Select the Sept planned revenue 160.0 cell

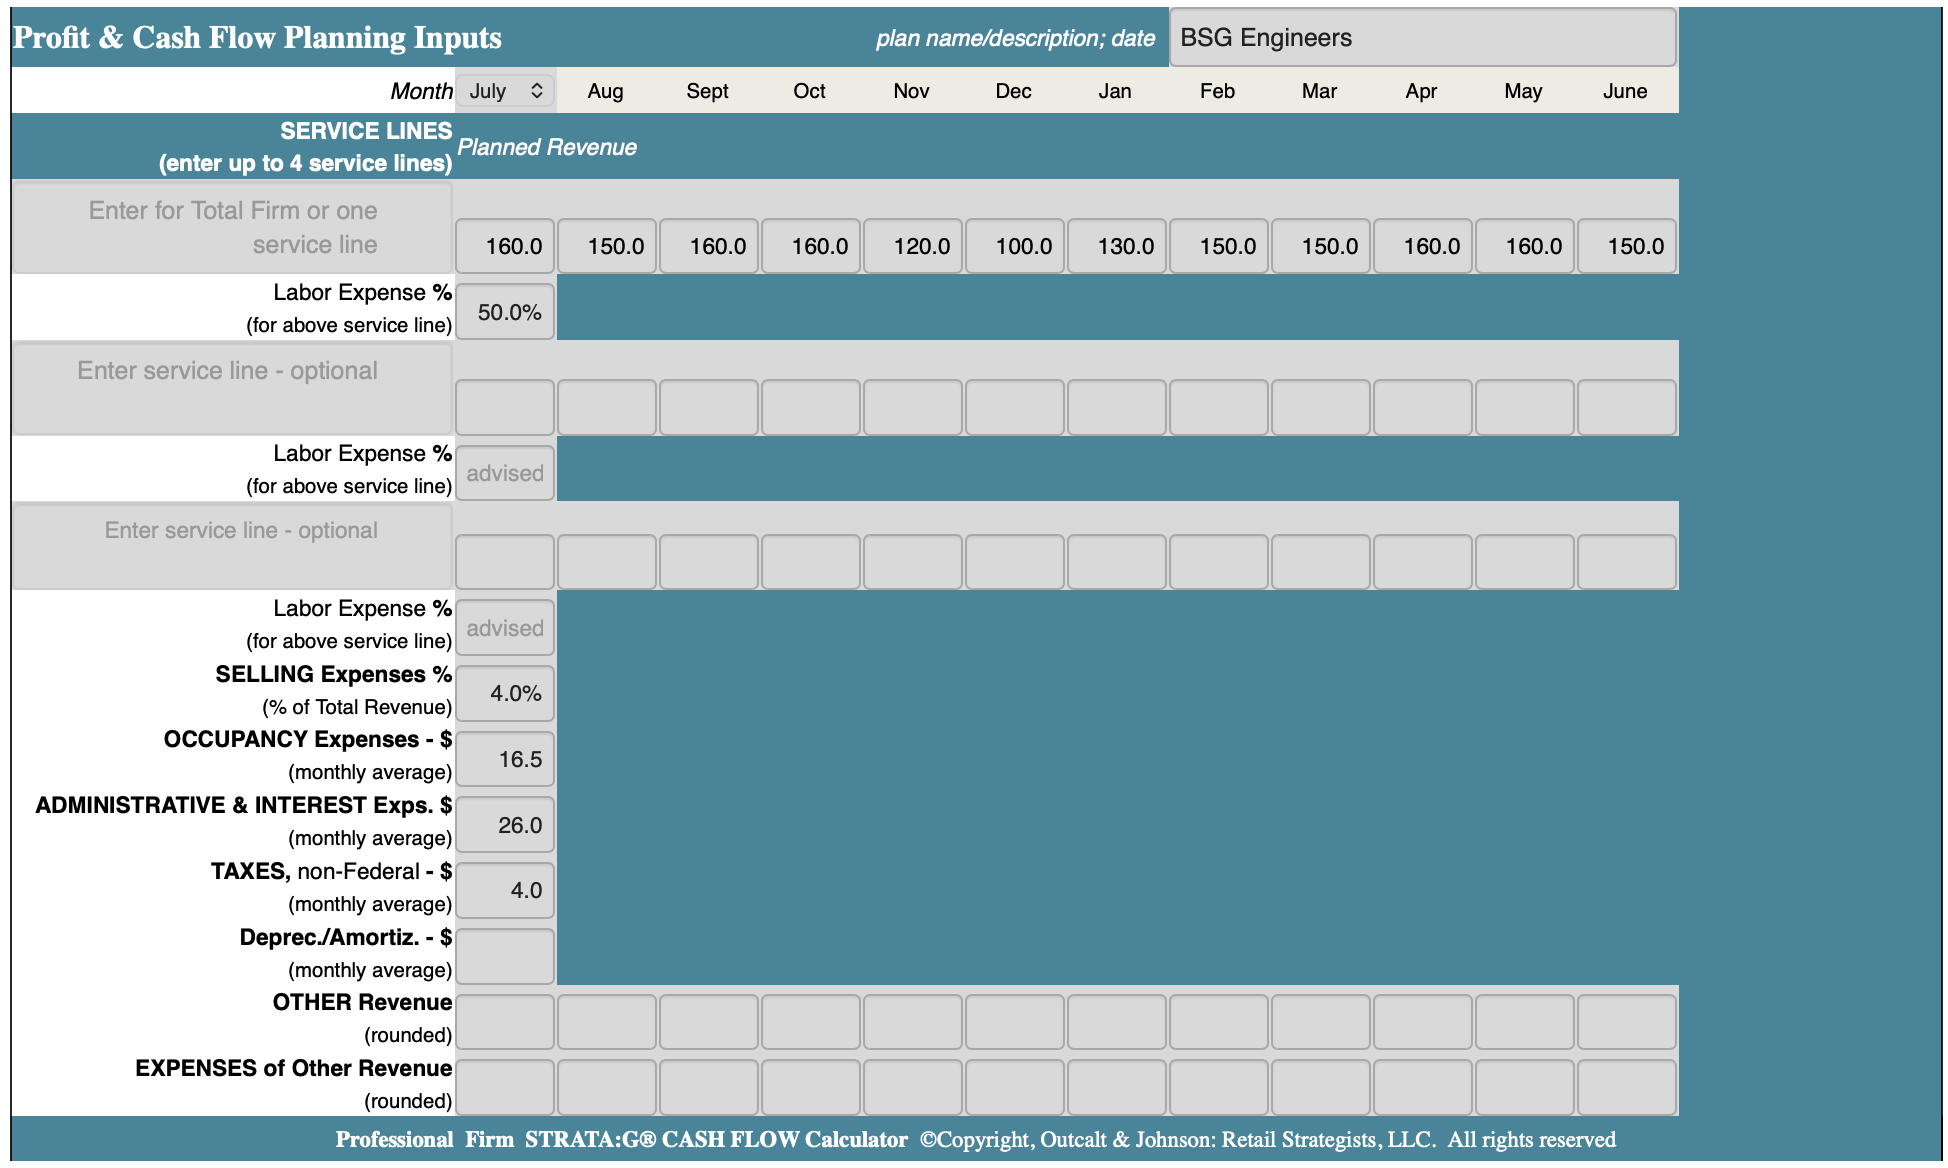coord(709,246)
